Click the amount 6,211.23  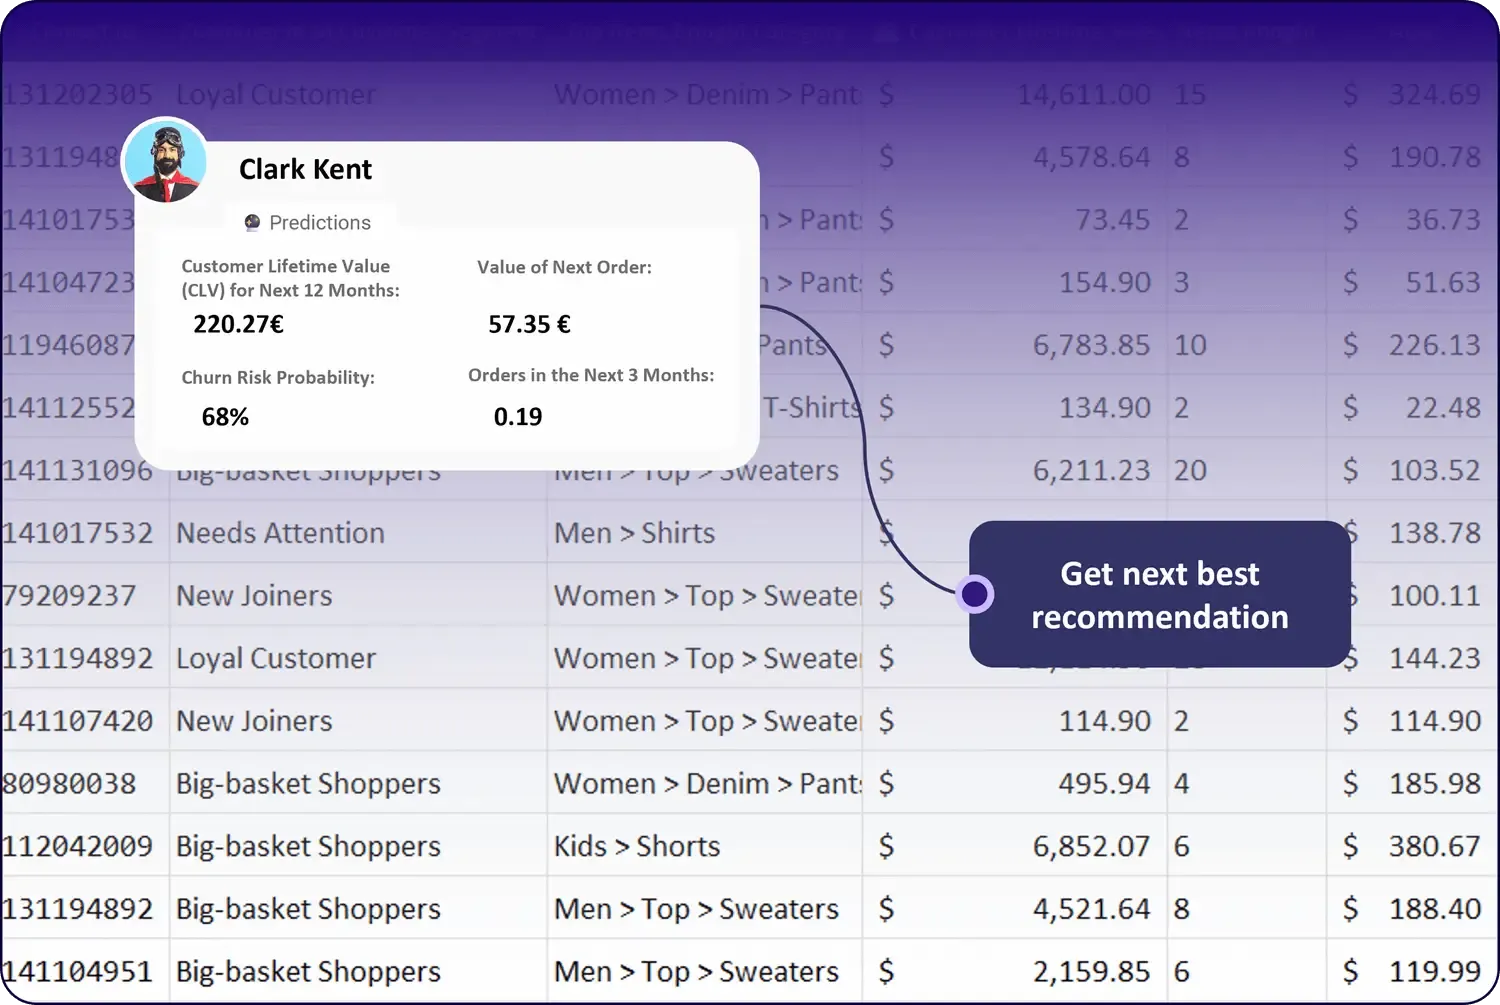coord(1092,470)
